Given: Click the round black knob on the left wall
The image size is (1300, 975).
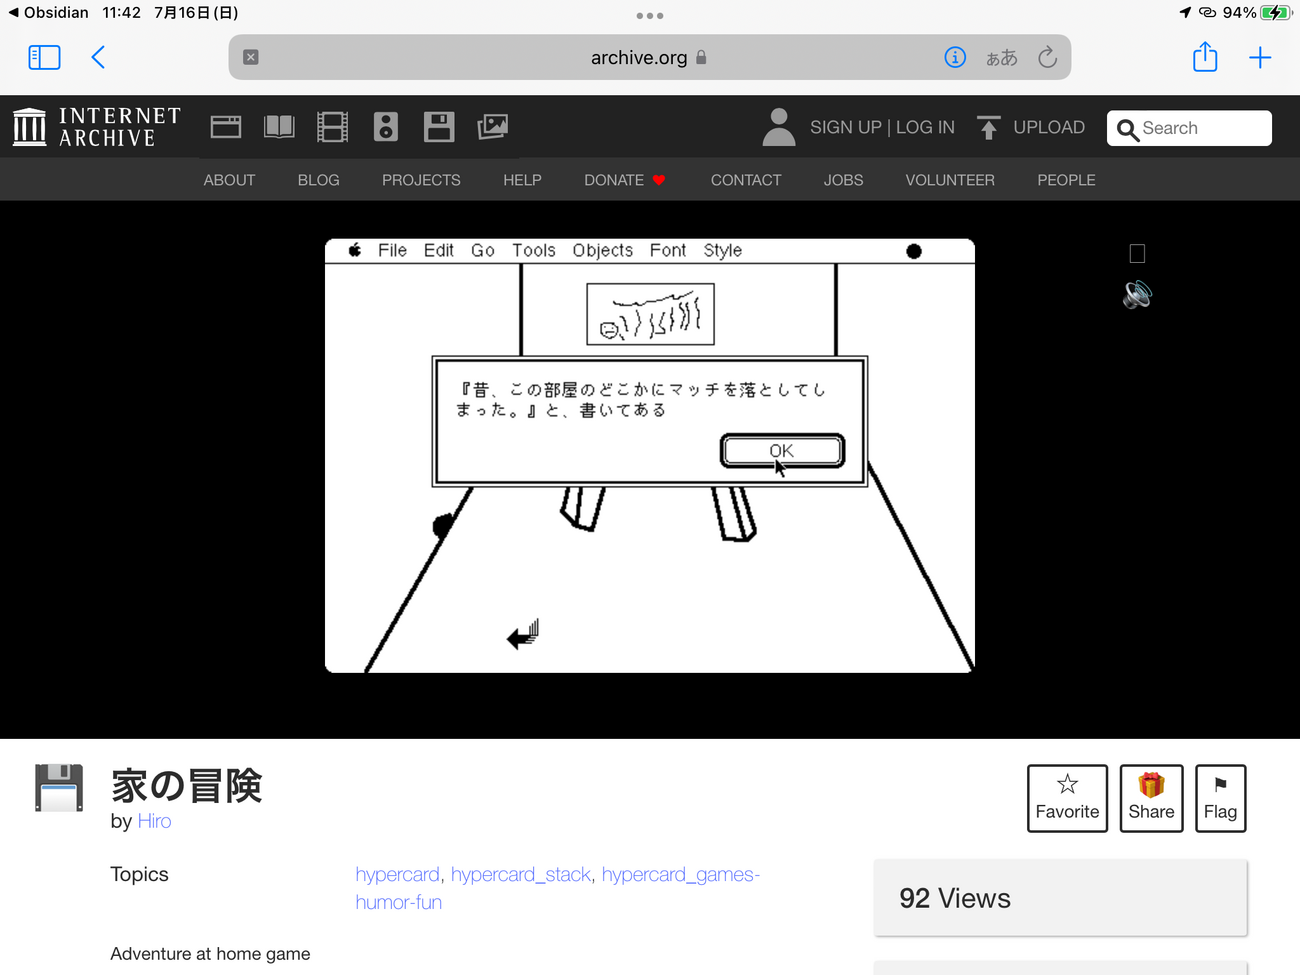Looking at the screenshot, I should [x=443, y=525].
